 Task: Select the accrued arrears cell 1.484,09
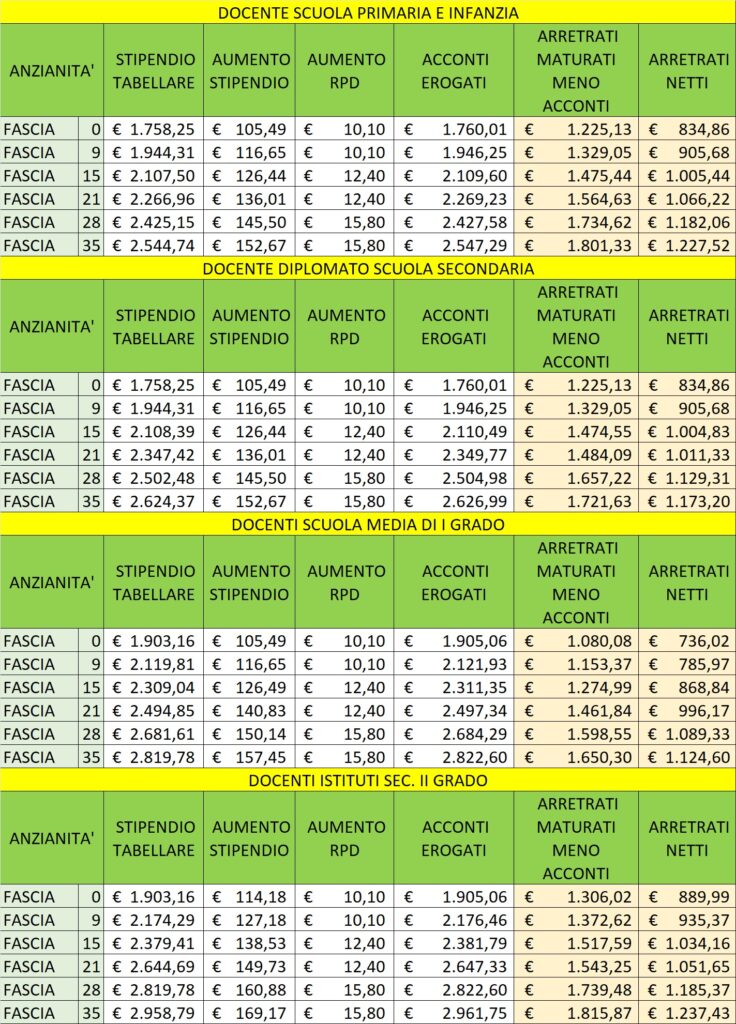click(576, 455)
